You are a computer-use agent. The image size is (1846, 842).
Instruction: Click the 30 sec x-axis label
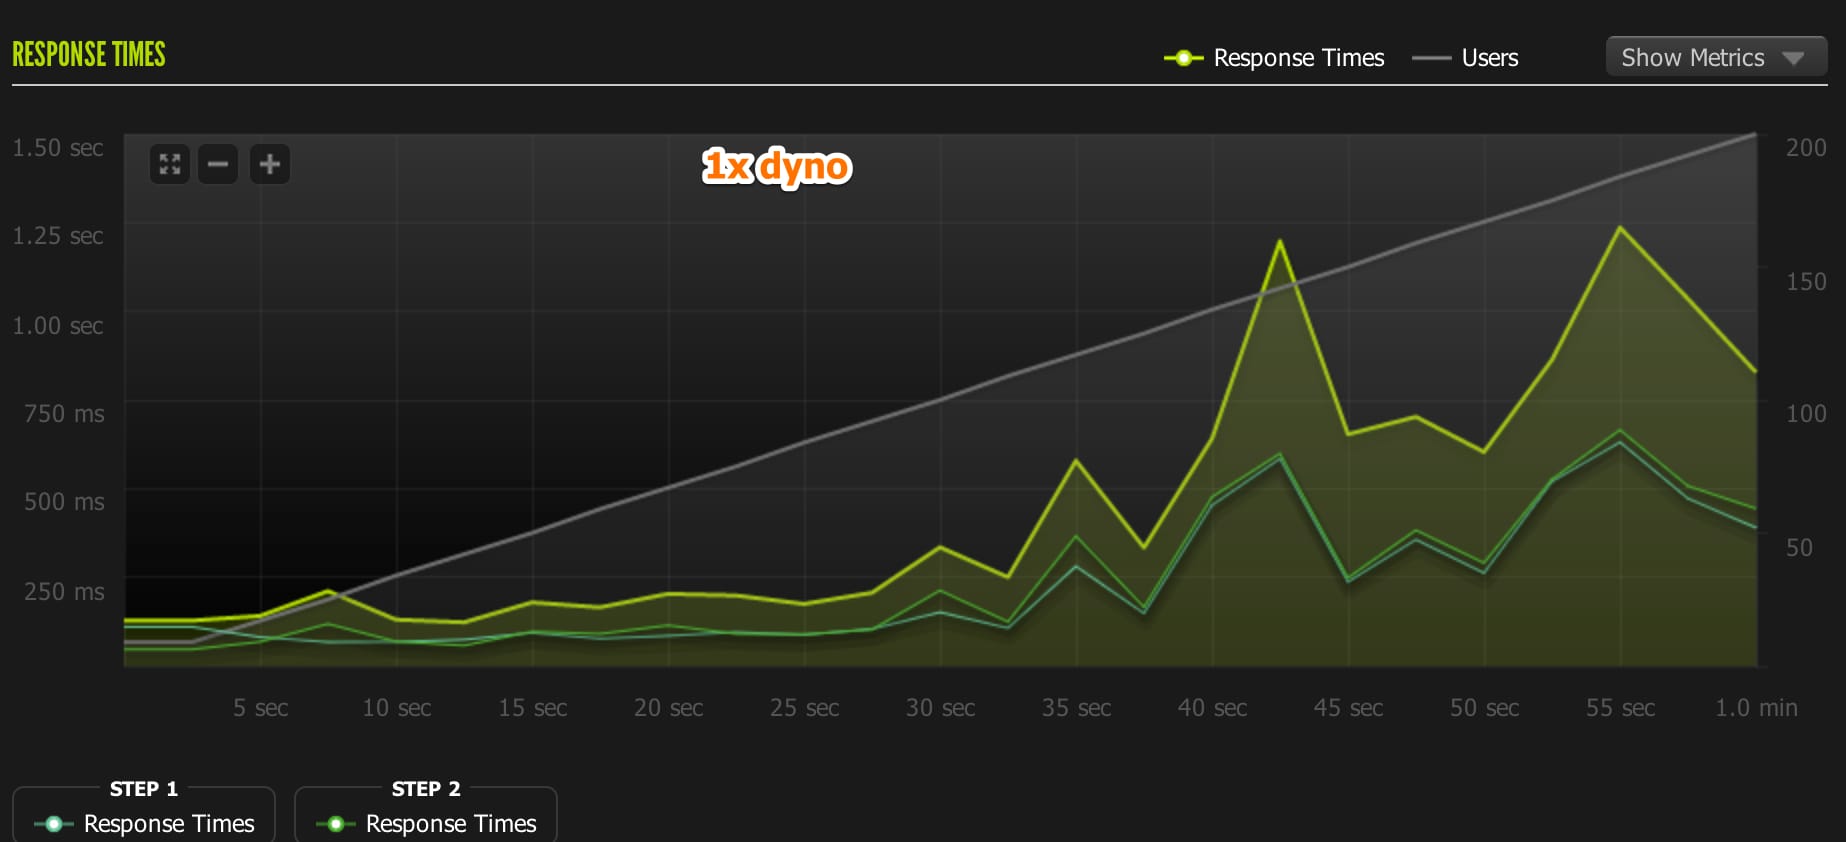(x=940, y=708)
